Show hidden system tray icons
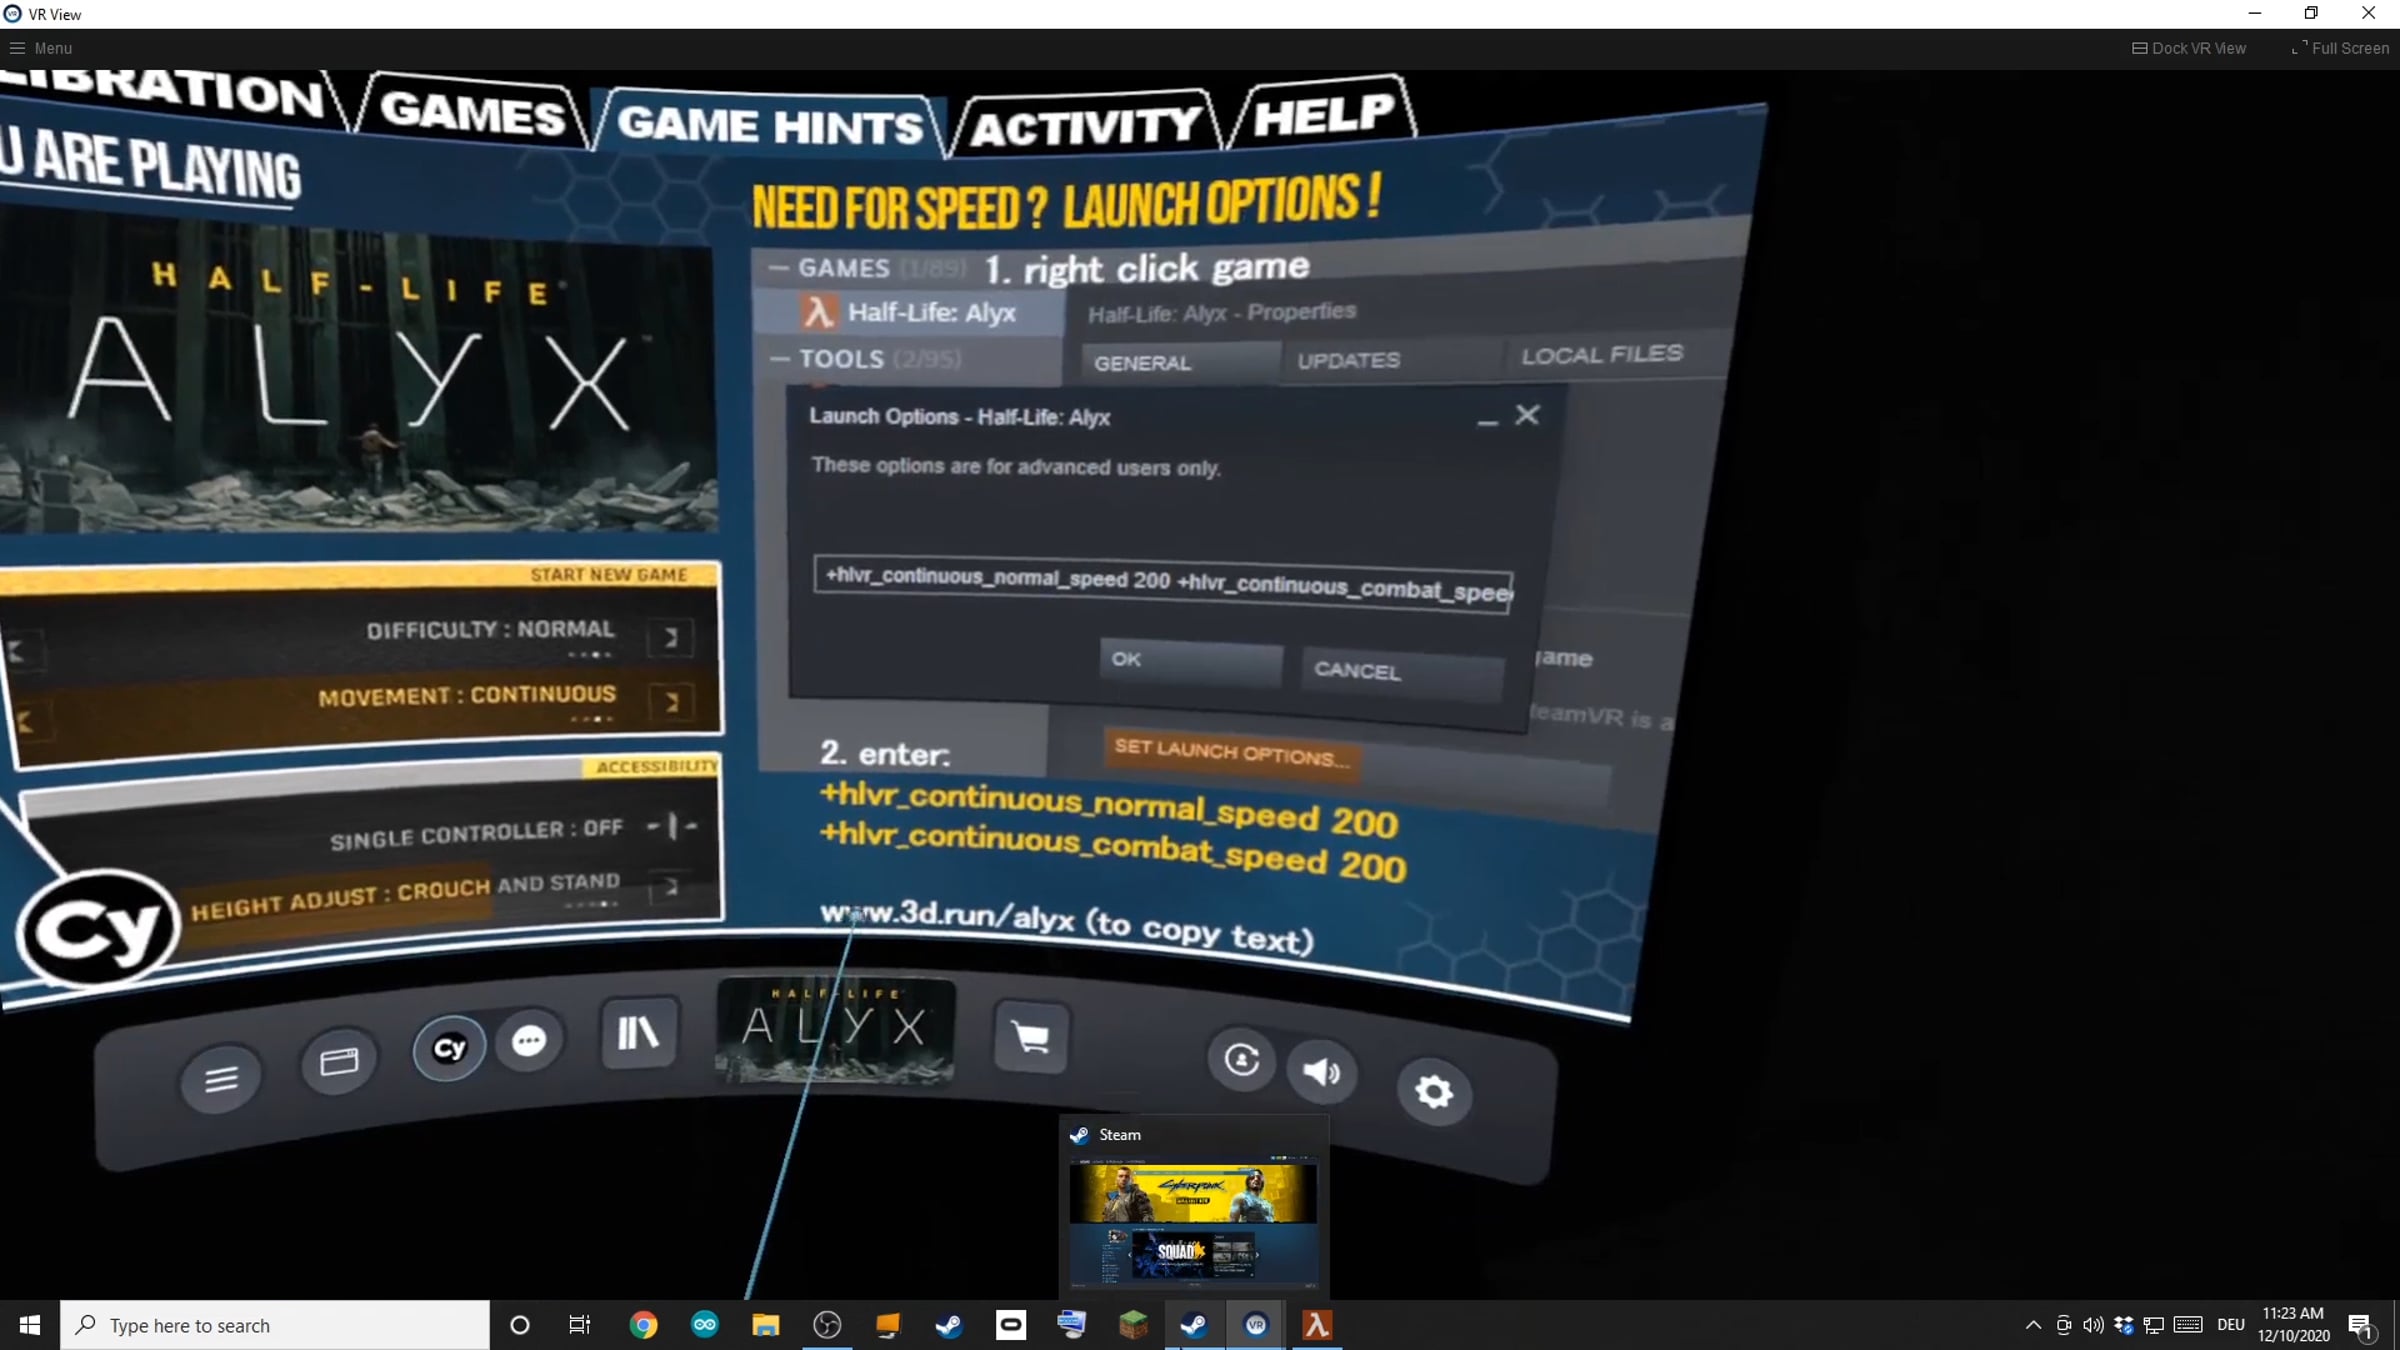The width and height of the screenshot is (2400, 1350). pos(2033,1326)
